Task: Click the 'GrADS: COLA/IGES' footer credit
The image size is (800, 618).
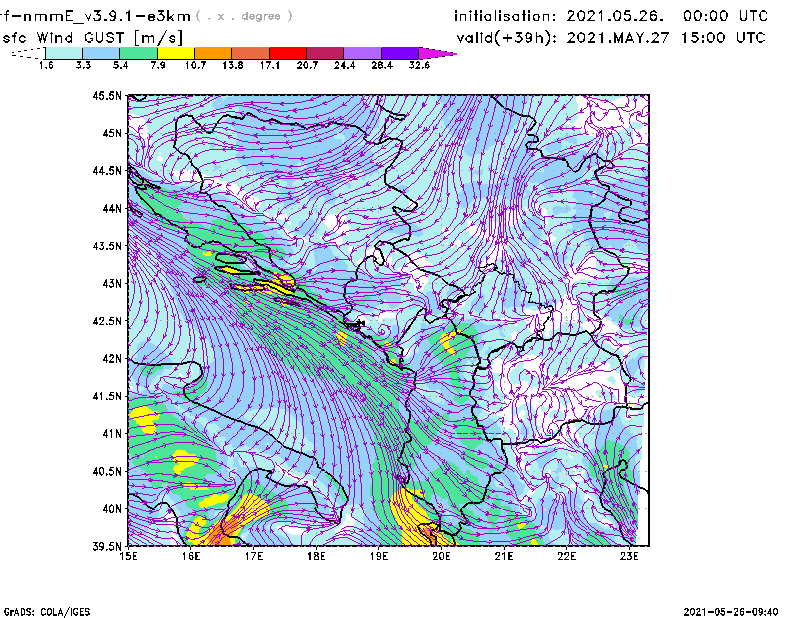Action: [47, 612]
